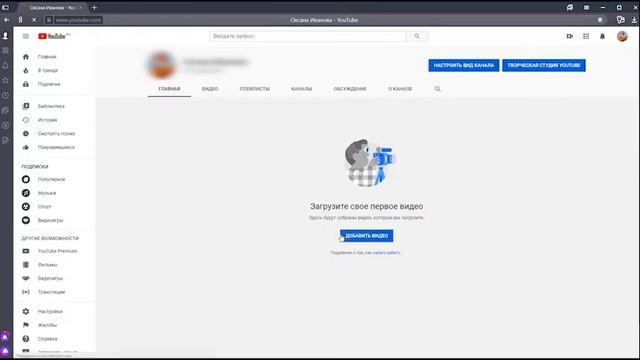Stop page loading with X button
Screen dimensions: 640x360
[x=34, y=20]
